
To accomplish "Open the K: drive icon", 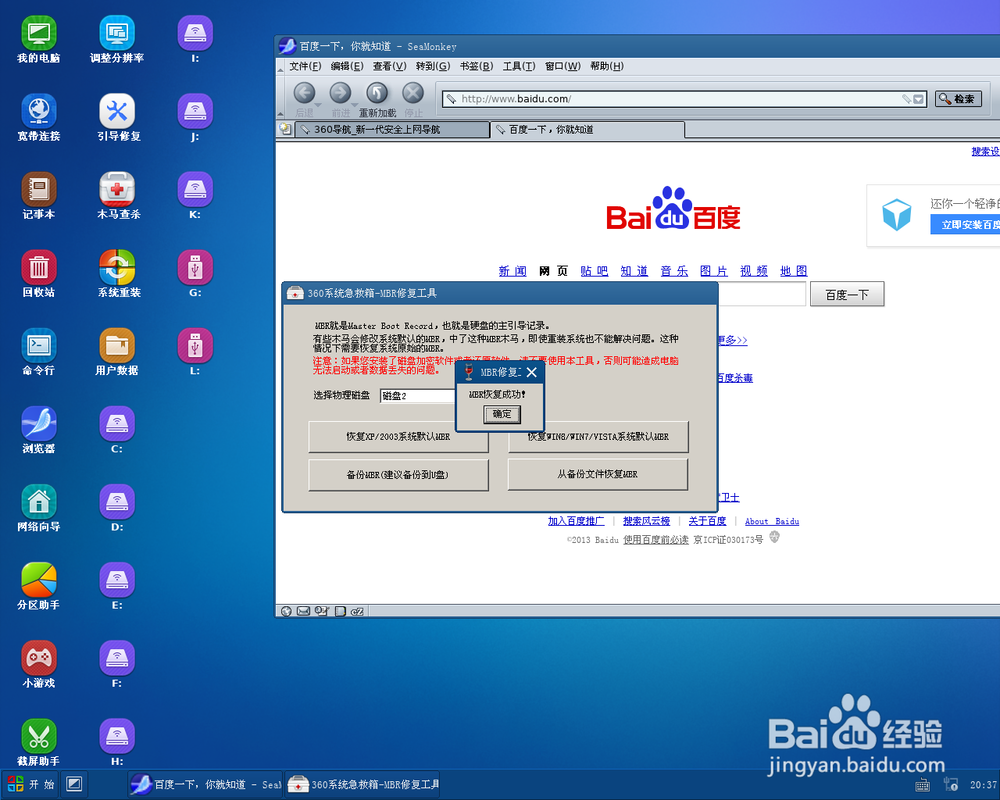I will 195,195.
